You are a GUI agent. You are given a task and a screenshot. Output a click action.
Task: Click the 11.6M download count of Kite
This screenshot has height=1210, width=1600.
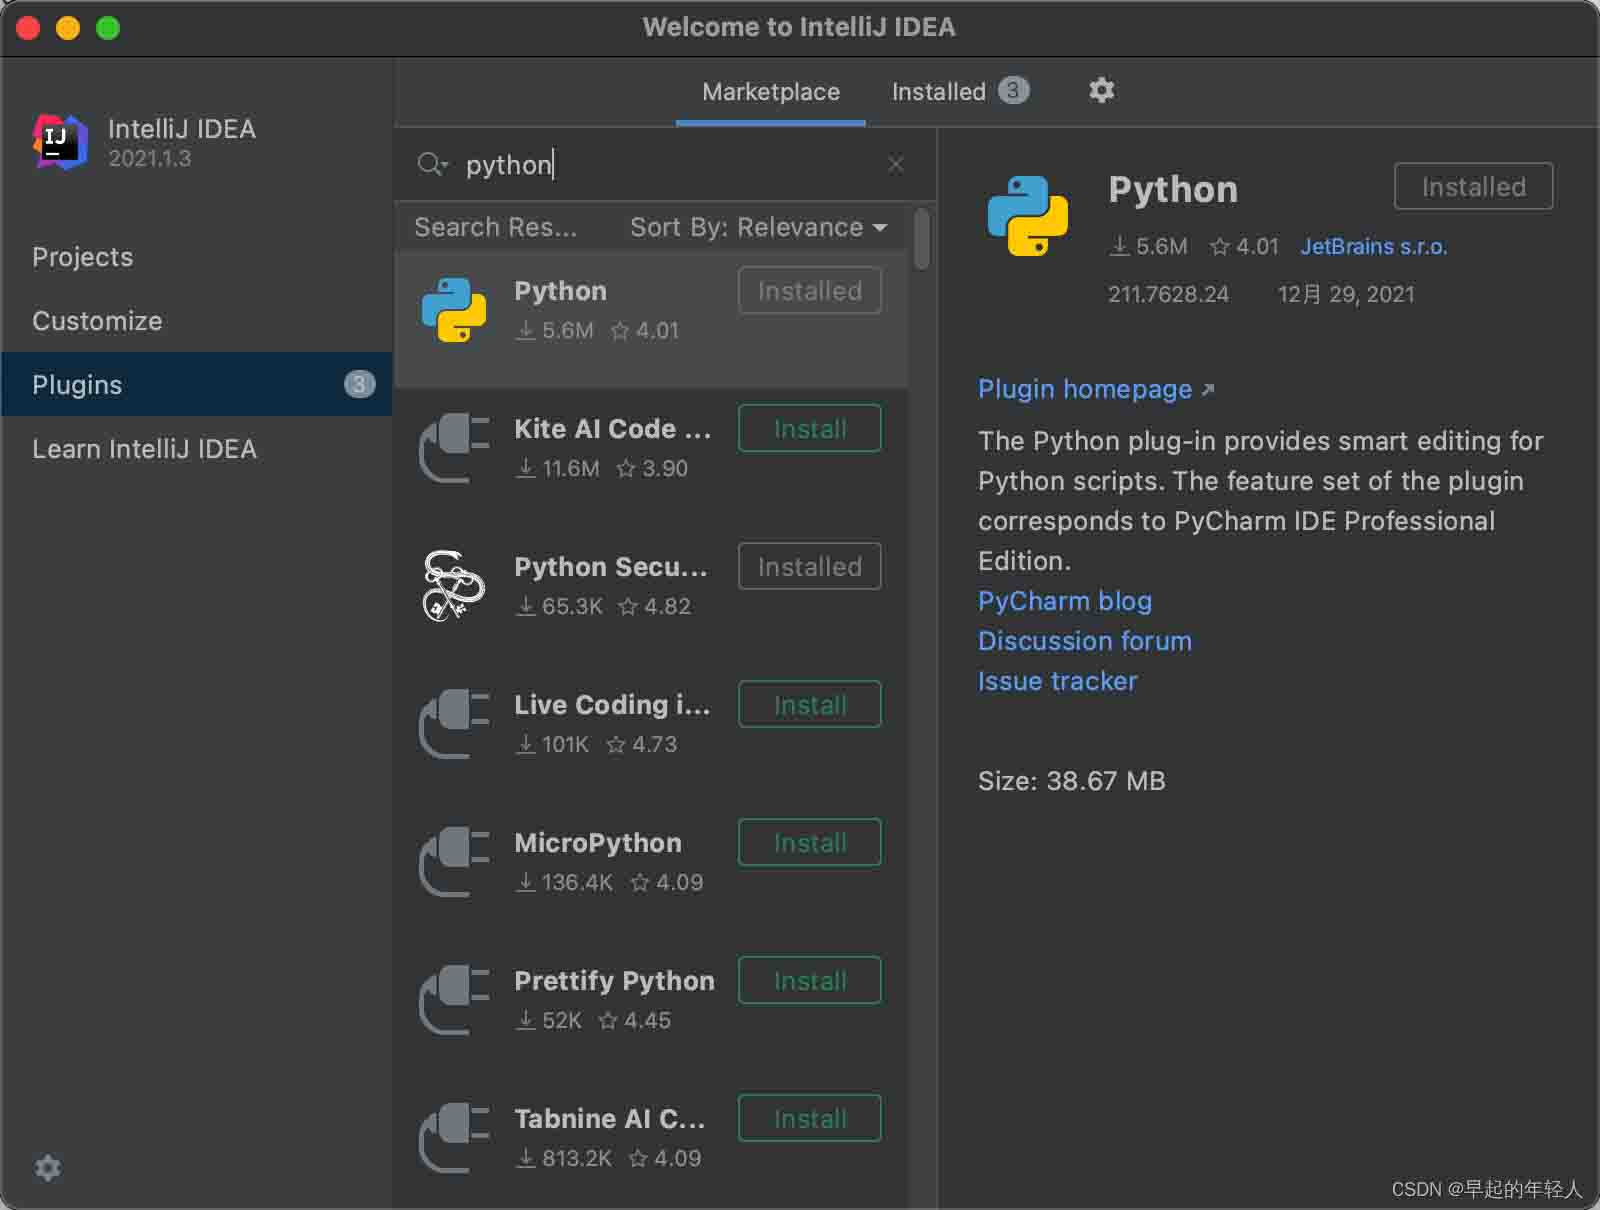pos(570,468)
